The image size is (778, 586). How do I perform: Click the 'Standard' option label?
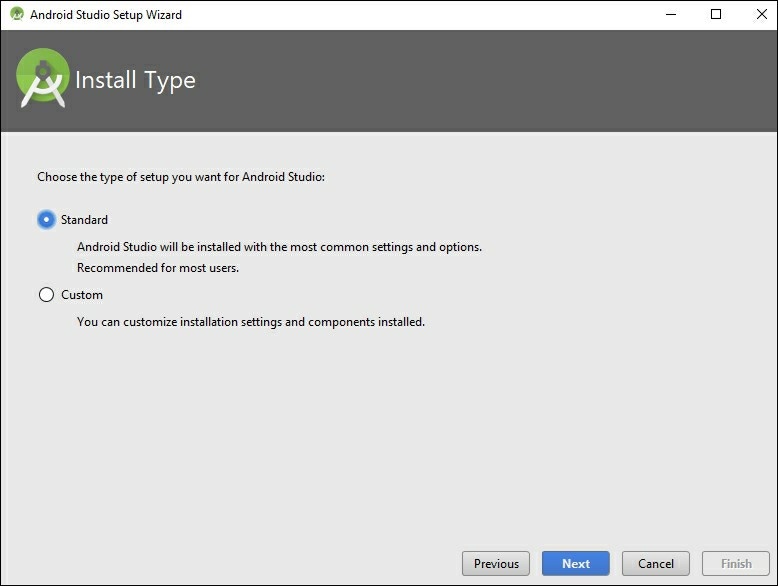point(84,220)
